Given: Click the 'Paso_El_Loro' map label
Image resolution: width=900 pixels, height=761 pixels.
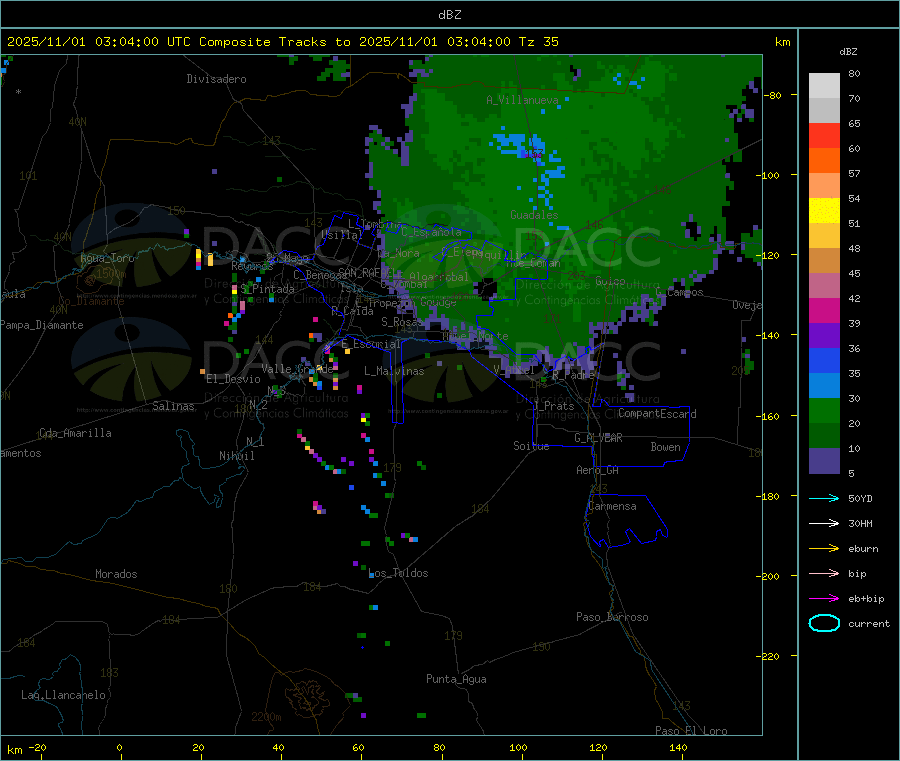Looking at the screenshot, I should click(691, 731).
